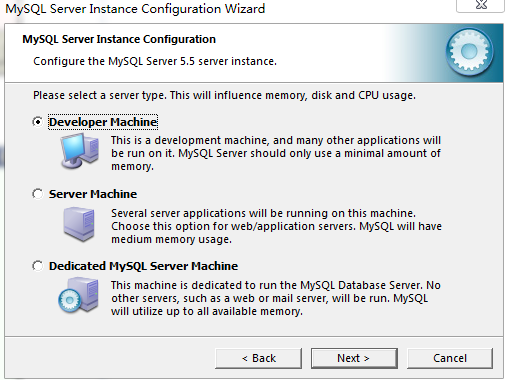Click the Dedicated MySQL Server gear icon

[79, 296]
